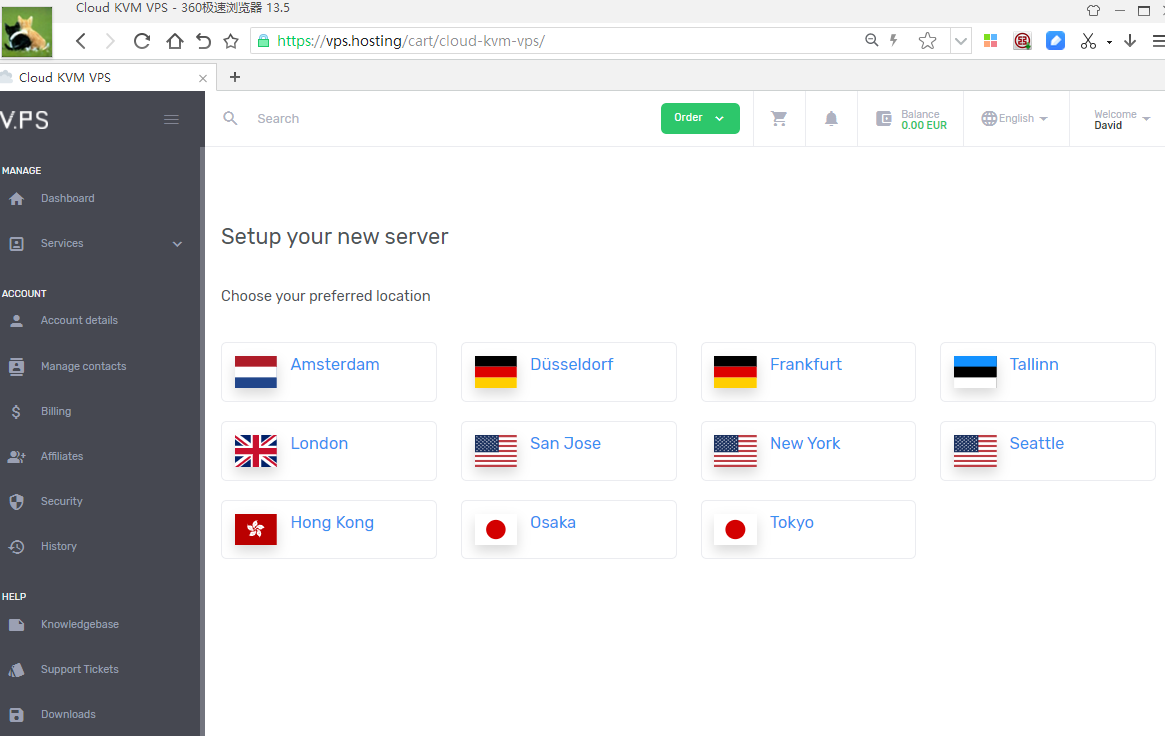Open Affiliates in sidebar
The height and width of the screenshot is (736, 1165).
62,457
